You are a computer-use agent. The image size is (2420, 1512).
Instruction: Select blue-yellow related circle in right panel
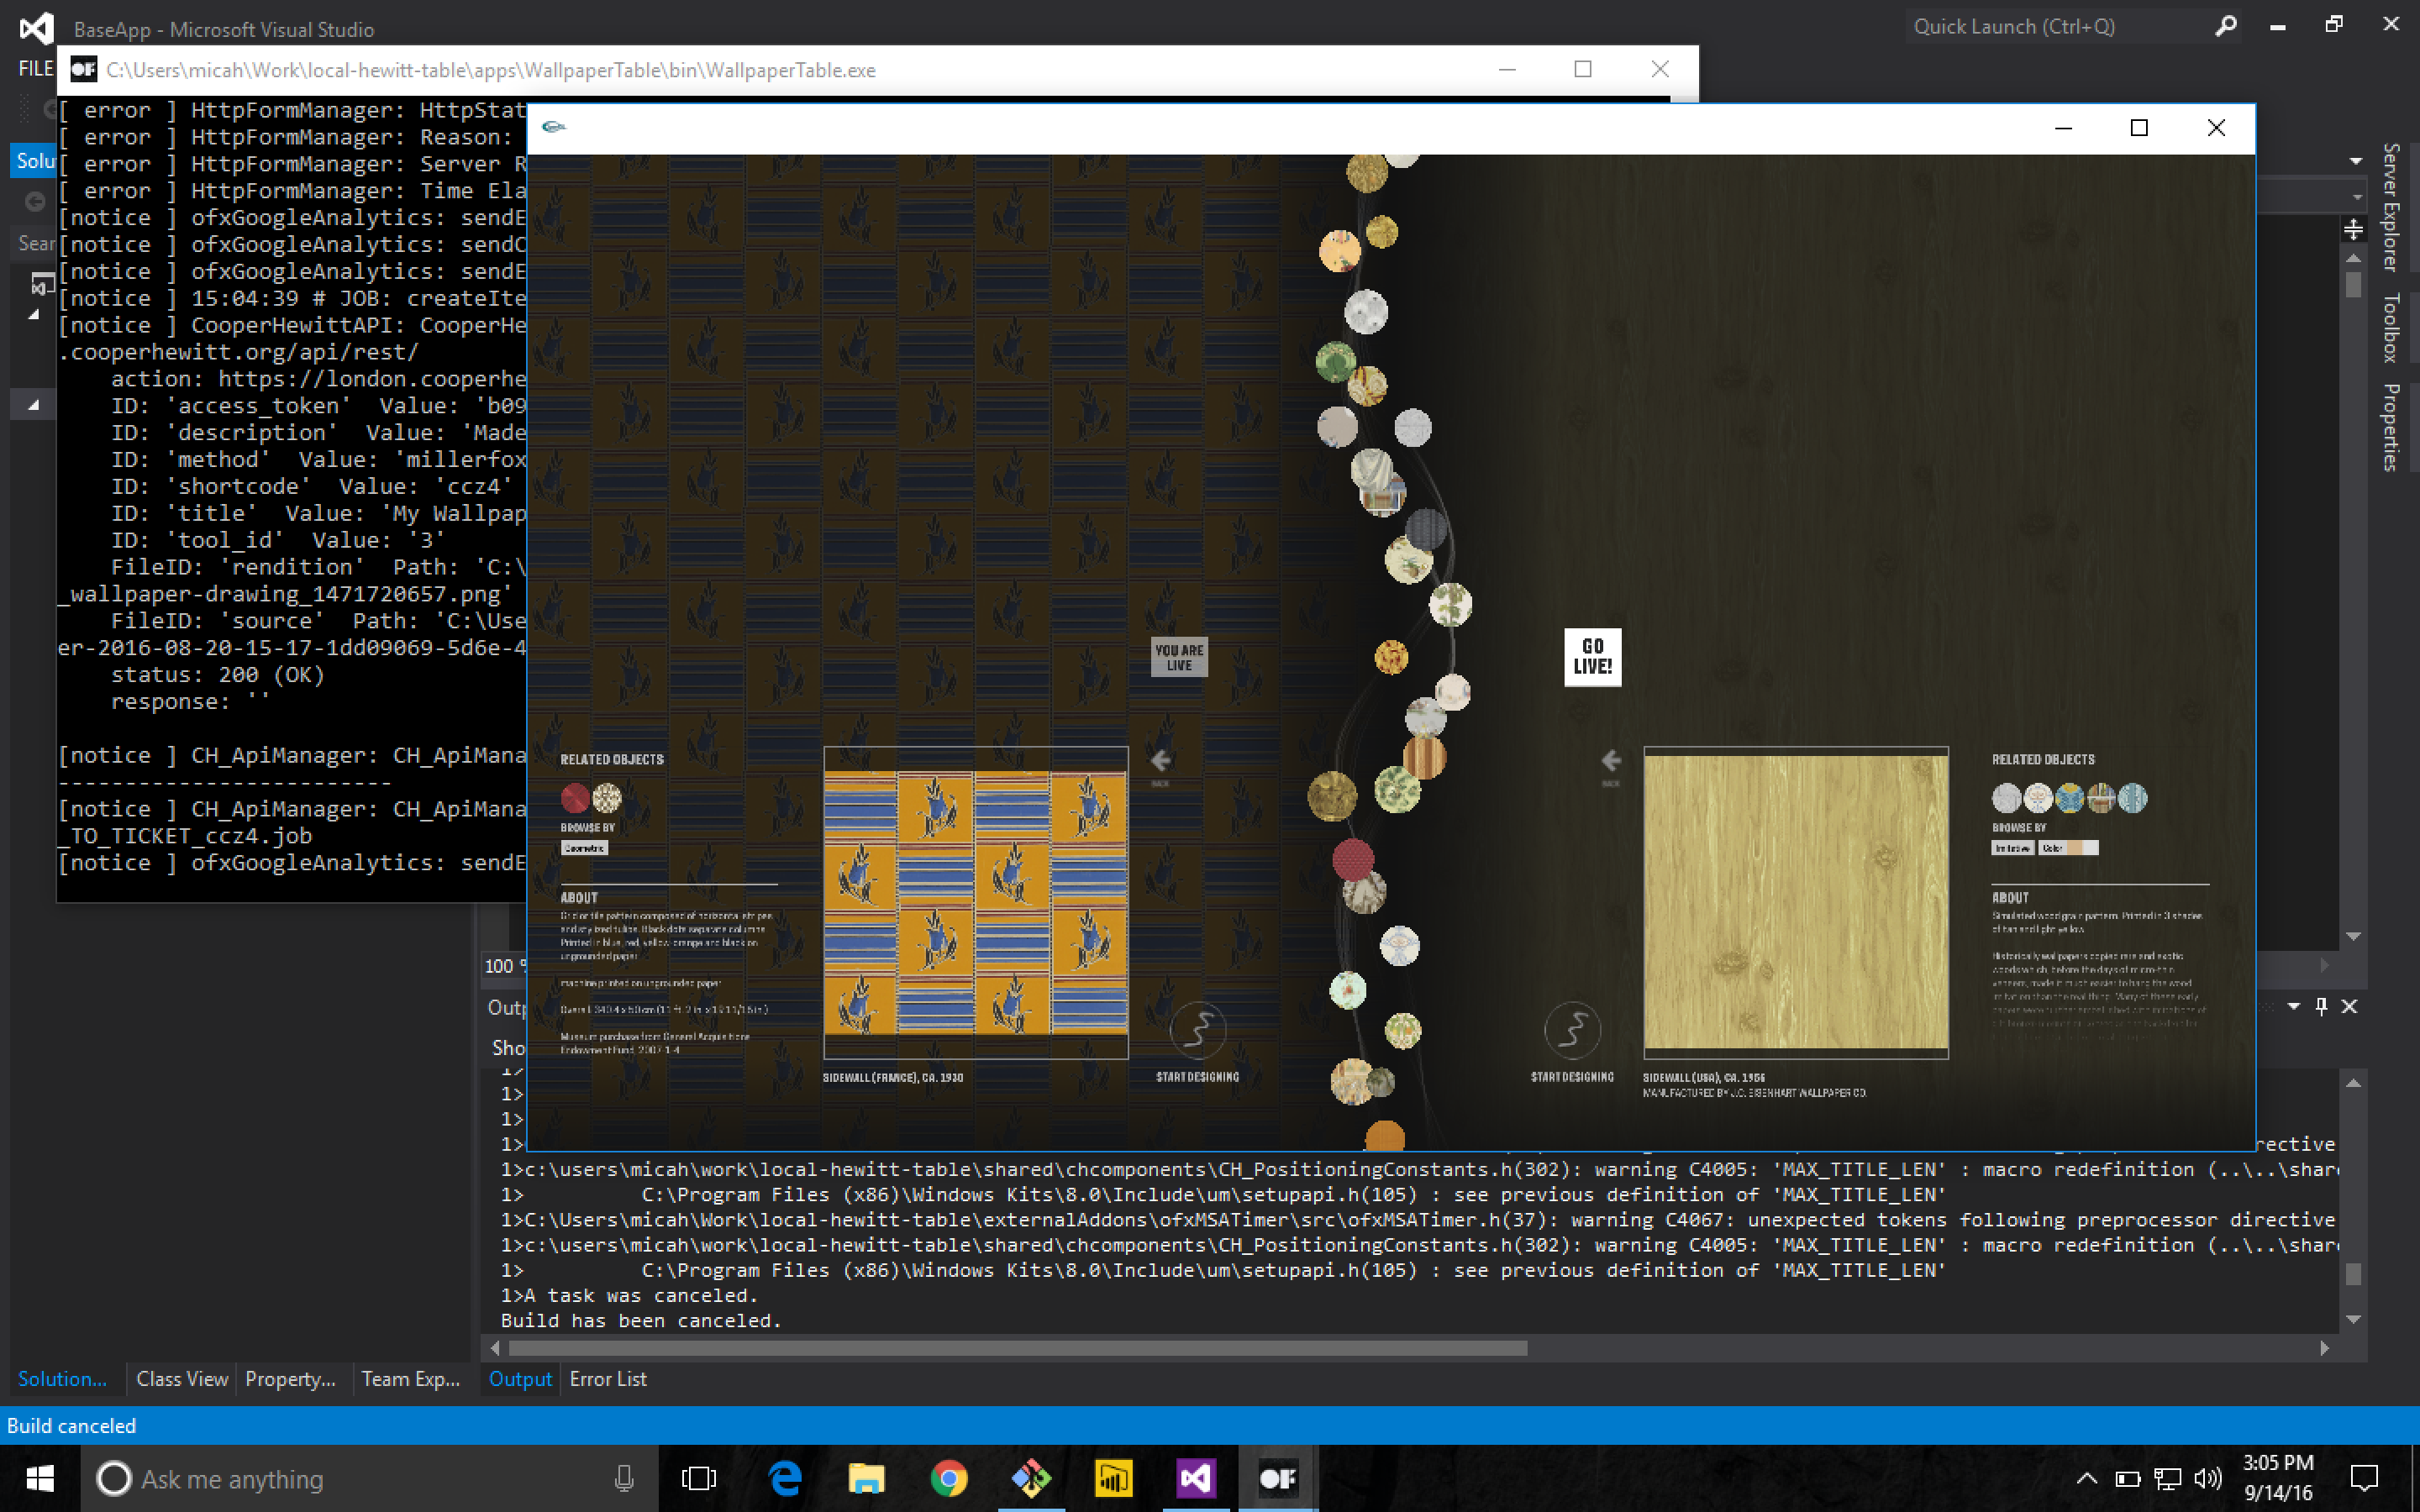[2069, 798]
